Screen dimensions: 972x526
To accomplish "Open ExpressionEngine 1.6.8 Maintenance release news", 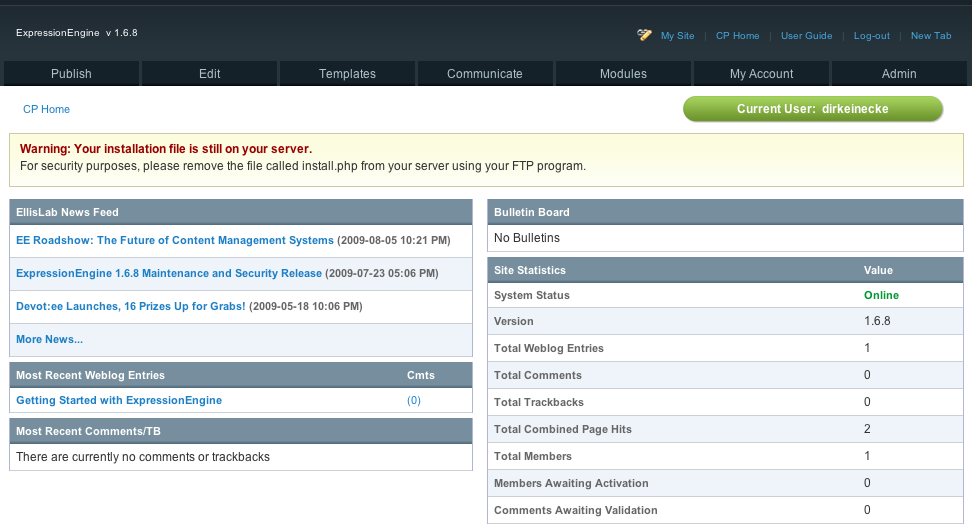I will (169, 273).
